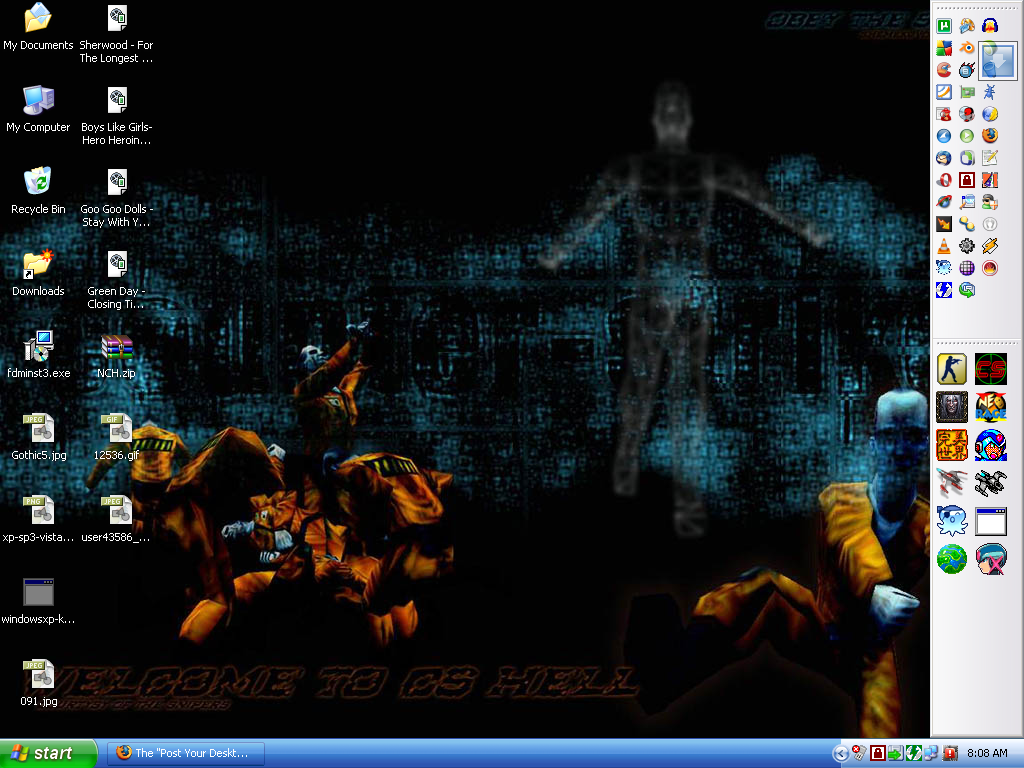Open the red CS crosshair game icon
This screenshot has height=768, width=1024.
991,369
